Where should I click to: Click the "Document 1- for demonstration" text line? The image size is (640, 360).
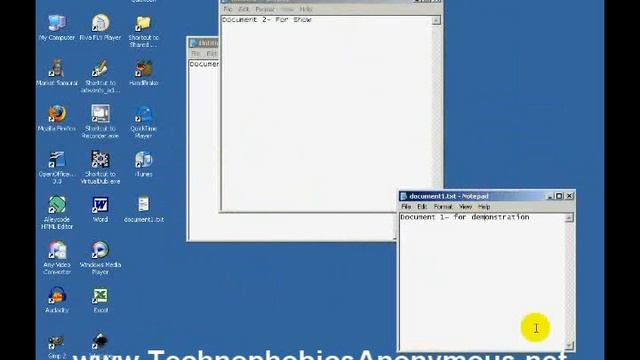(464, 217)
